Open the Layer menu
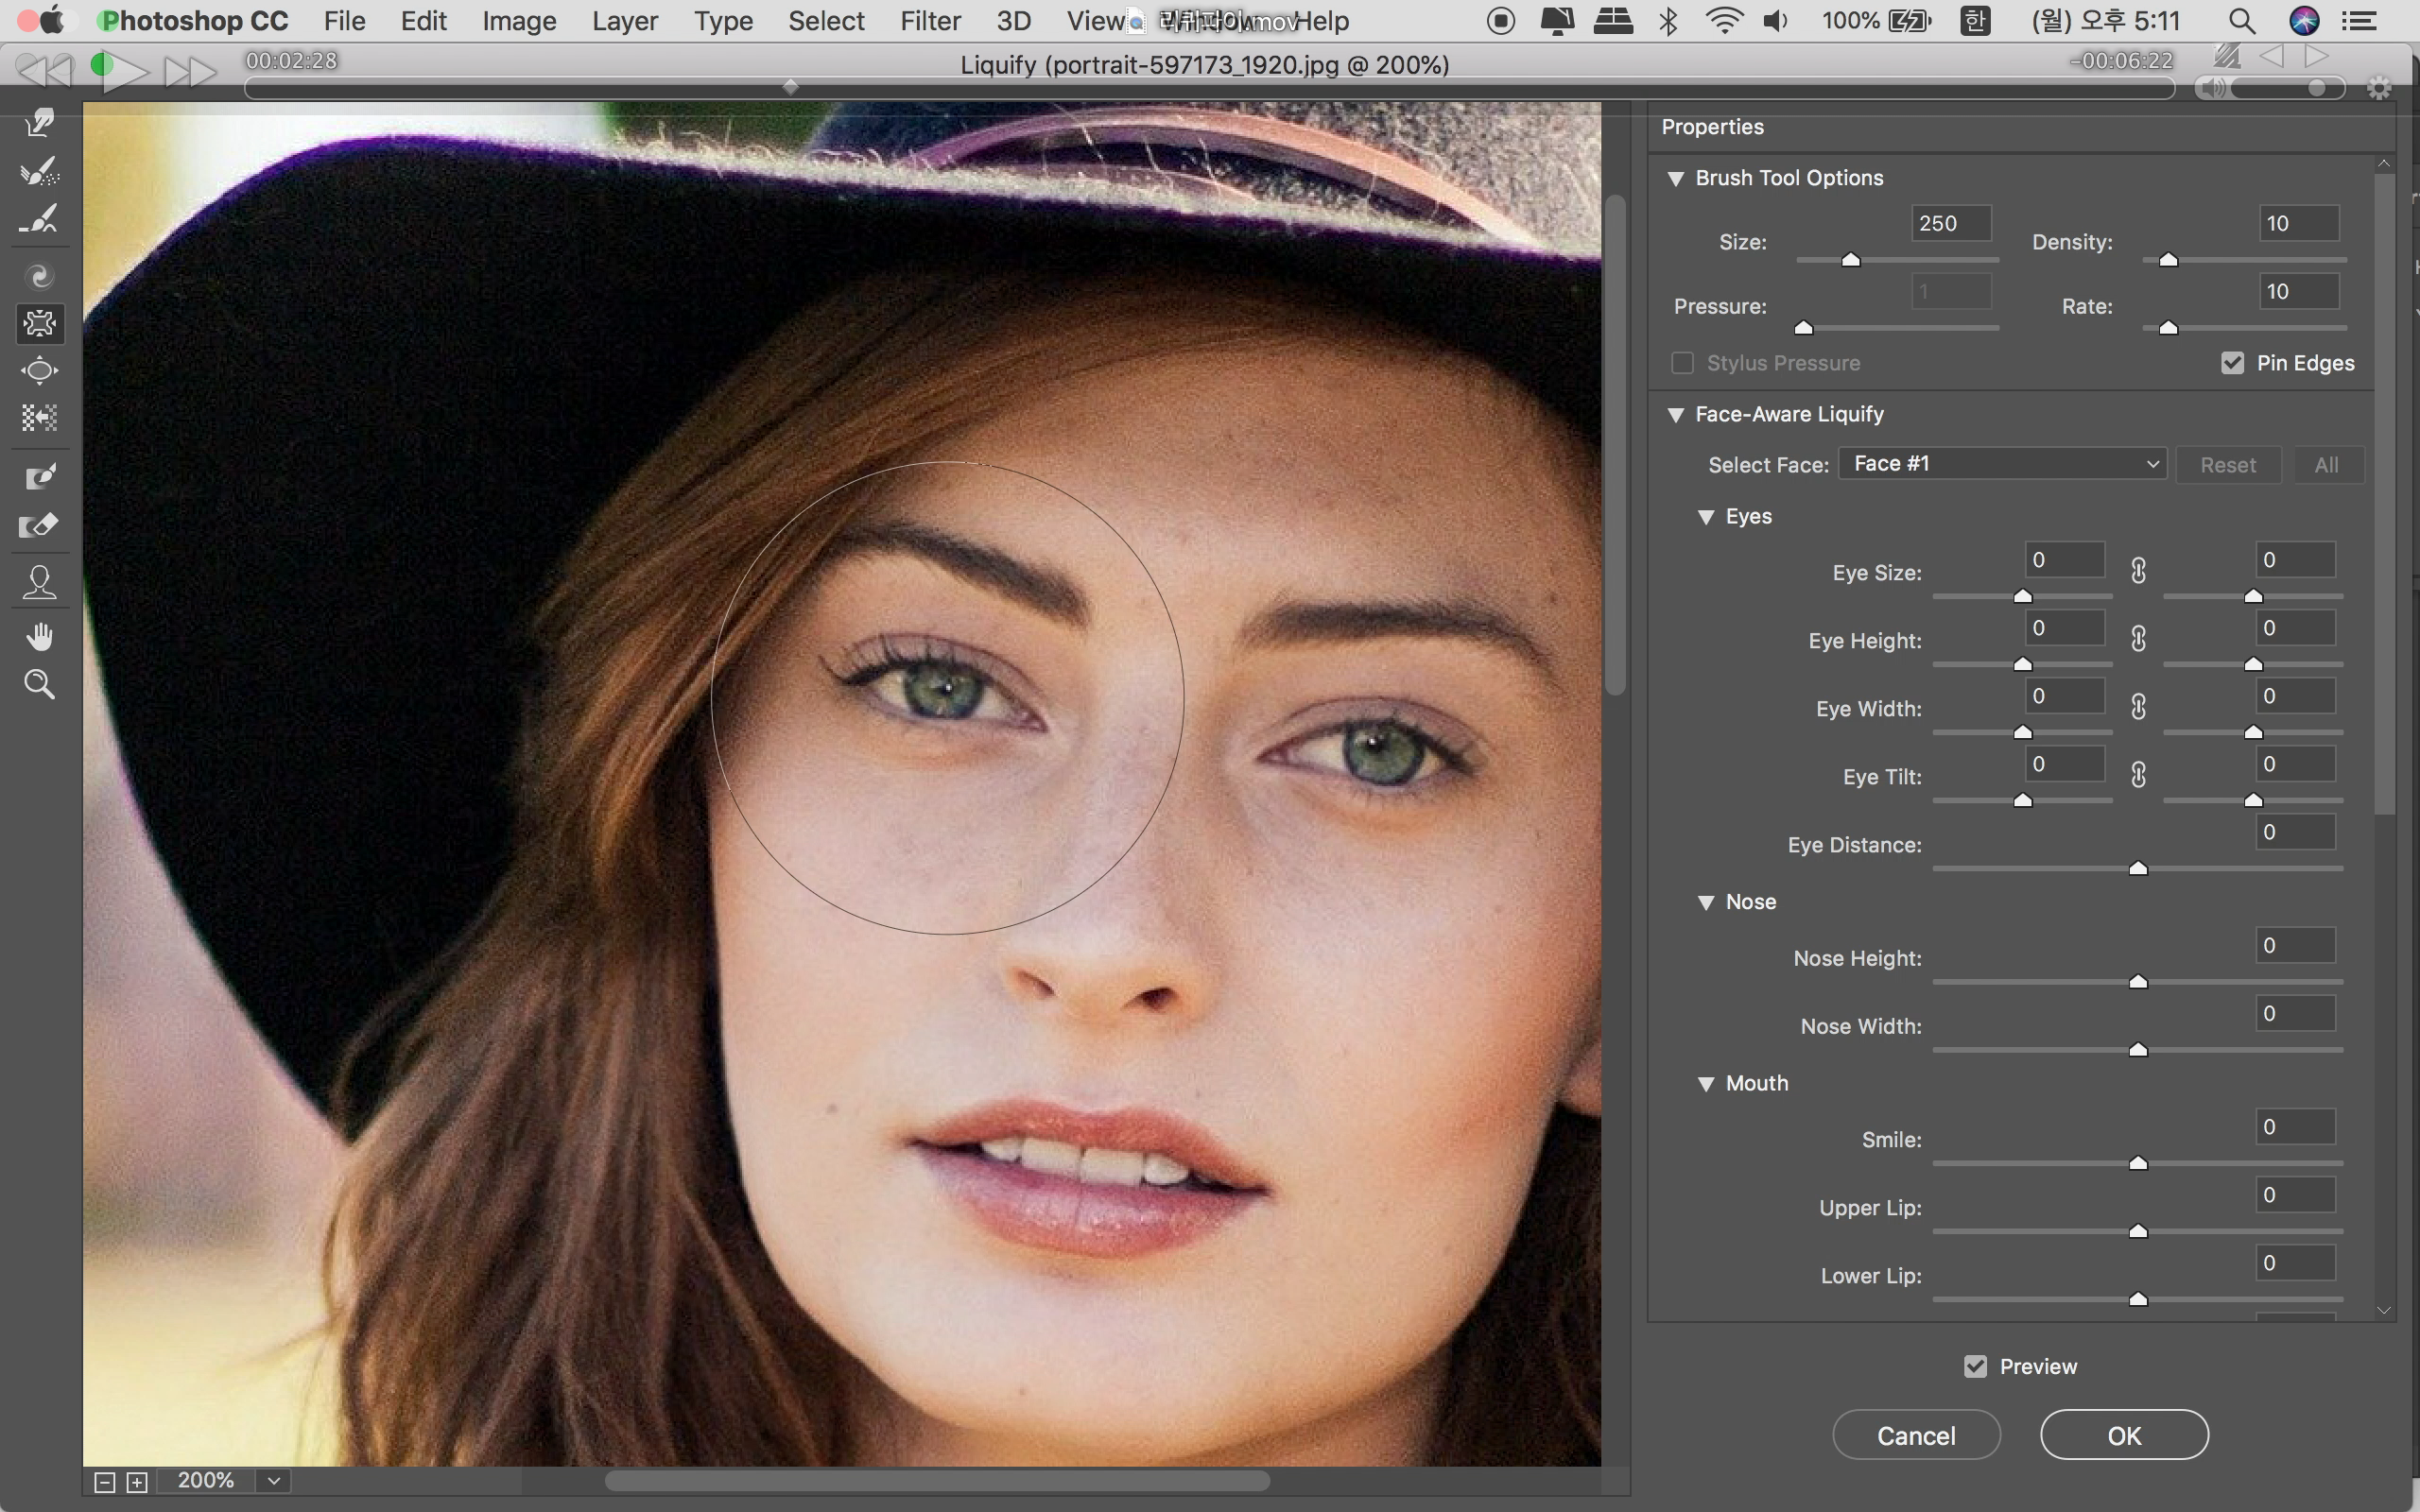Image resolution: width=2420 pixels, height=1512 pixels. (x=624, y=21)
